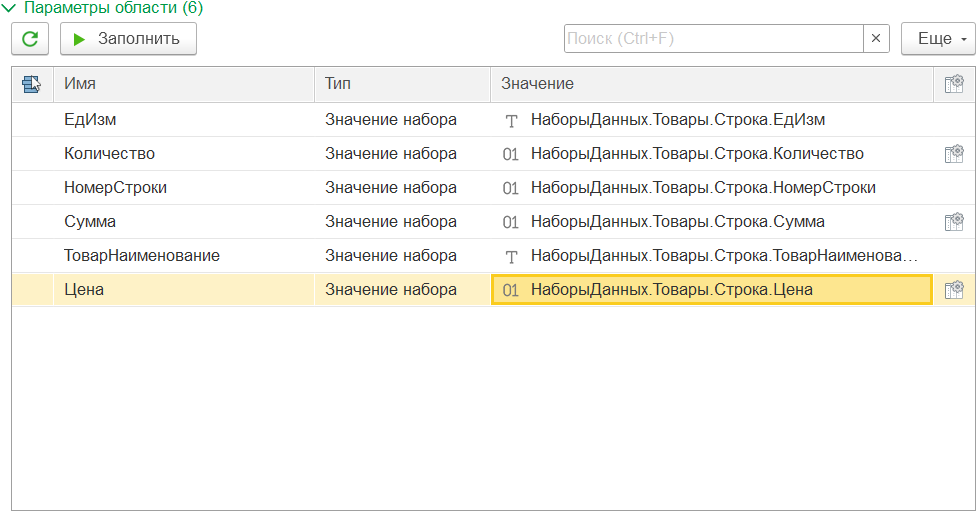Open the format settings icon for the Цена row
The height and width of the screenshot is (512, 977).
pyautogui.click(x=954, y=290)
